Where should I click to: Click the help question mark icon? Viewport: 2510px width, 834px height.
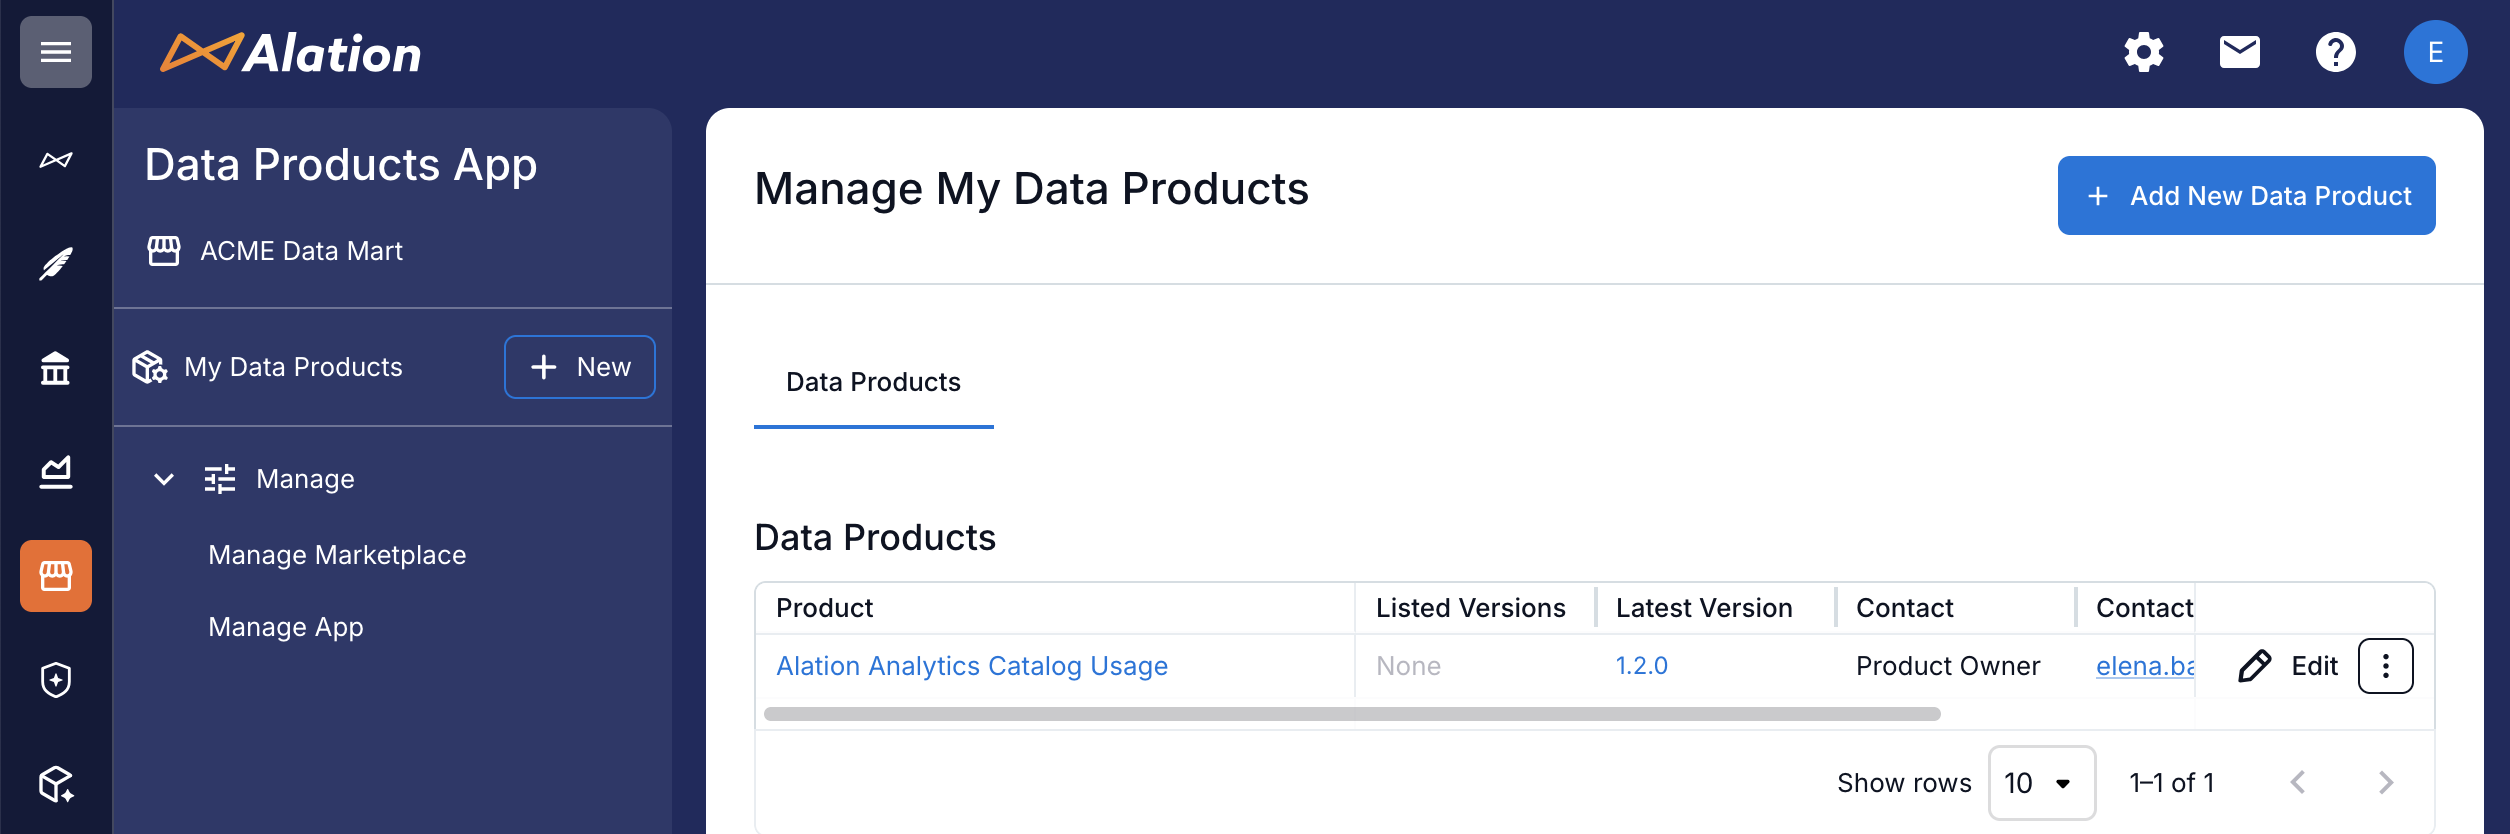pos(2335,52)
